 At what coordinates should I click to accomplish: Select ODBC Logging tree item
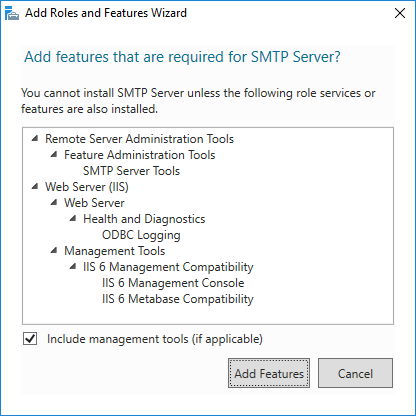tap(141, 235)
